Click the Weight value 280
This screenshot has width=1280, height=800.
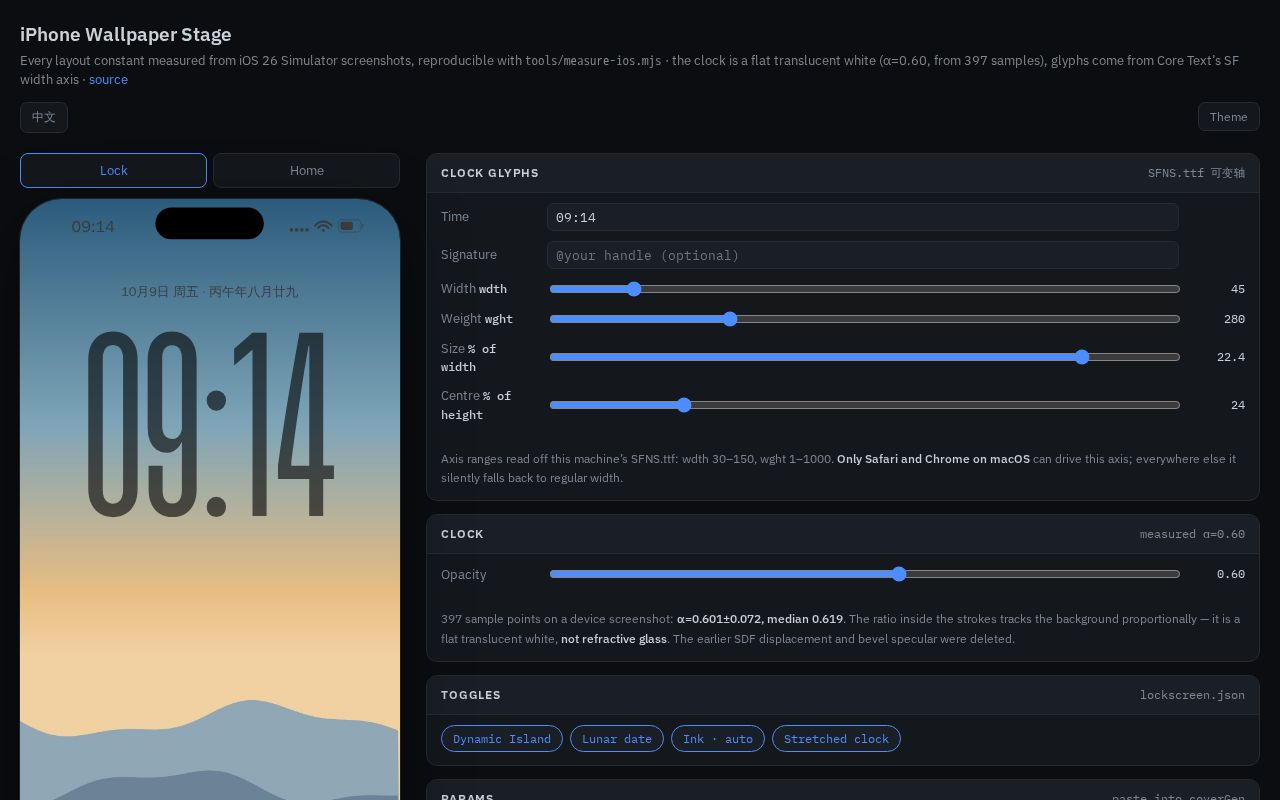coord(1234,319)
